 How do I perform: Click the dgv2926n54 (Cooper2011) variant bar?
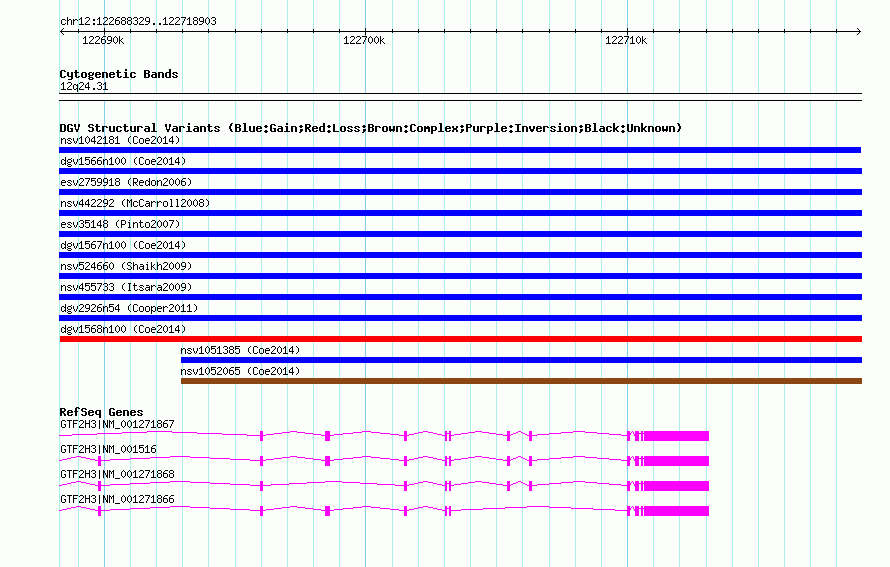tap(460, 318)
